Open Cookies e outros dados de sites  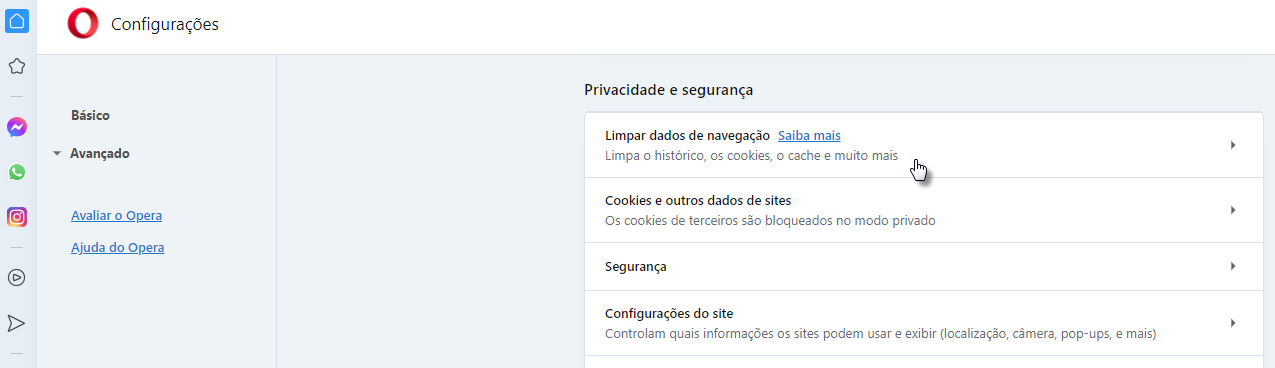(x=924, y=210)
